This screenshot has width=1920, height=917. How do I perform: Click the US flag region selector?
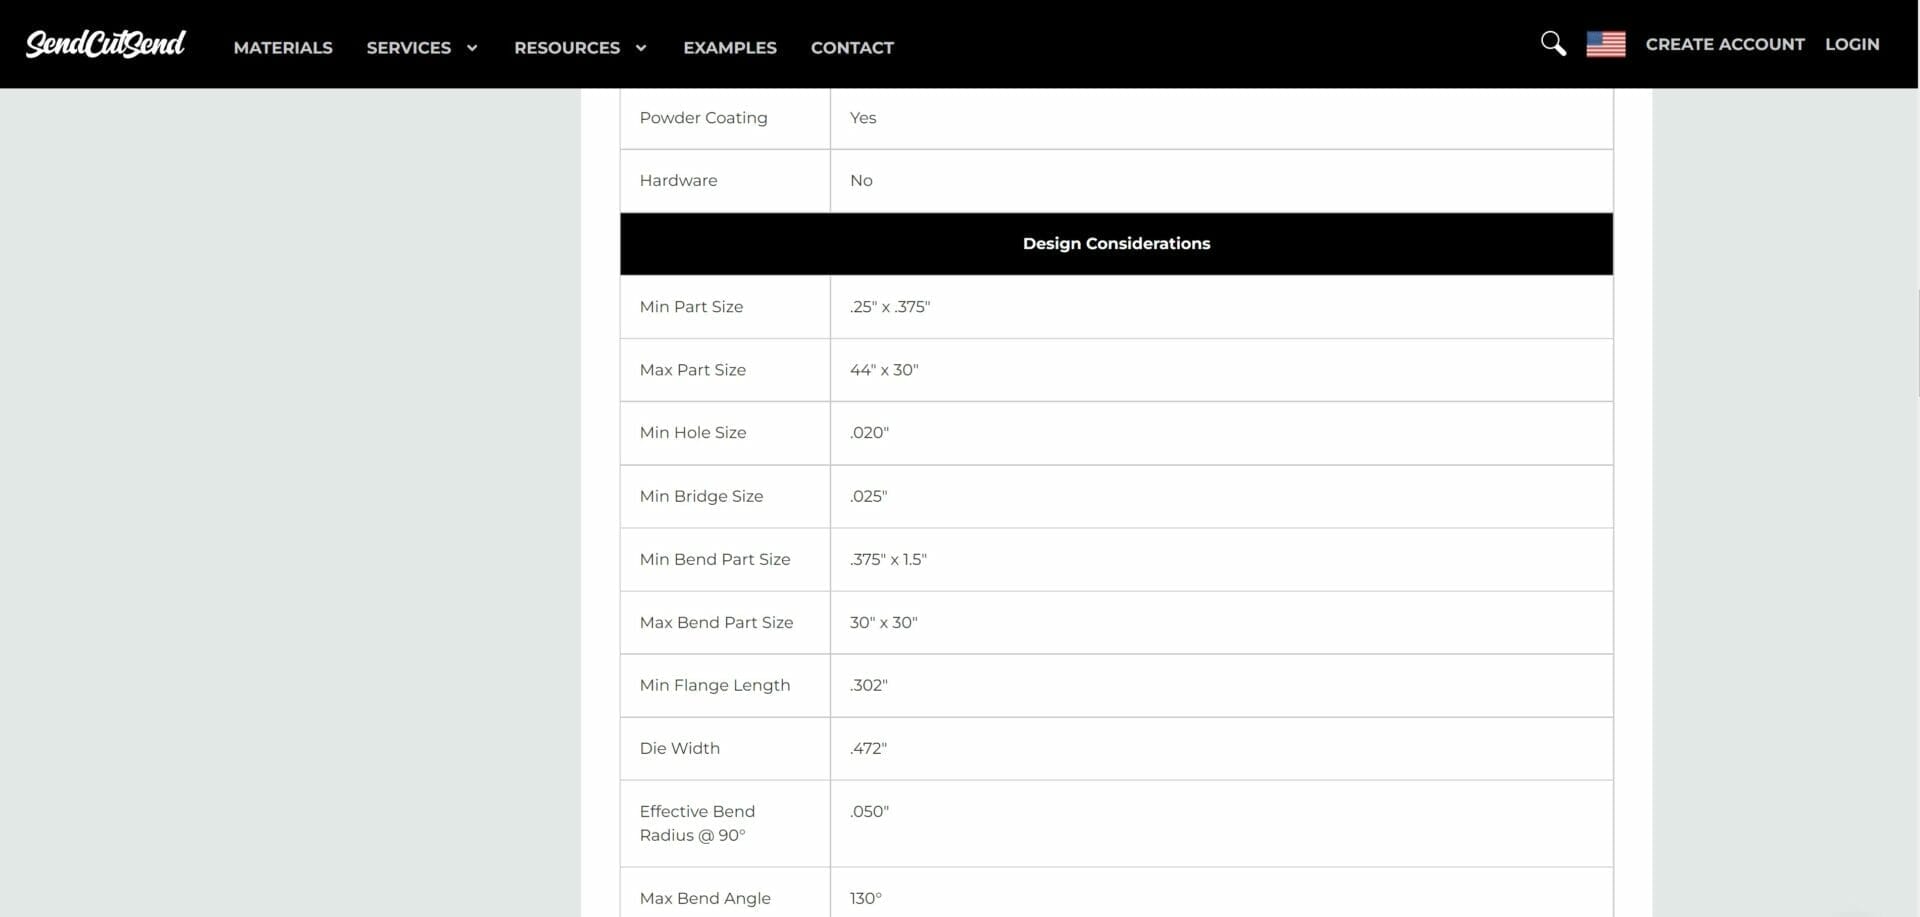[1605, 44]
